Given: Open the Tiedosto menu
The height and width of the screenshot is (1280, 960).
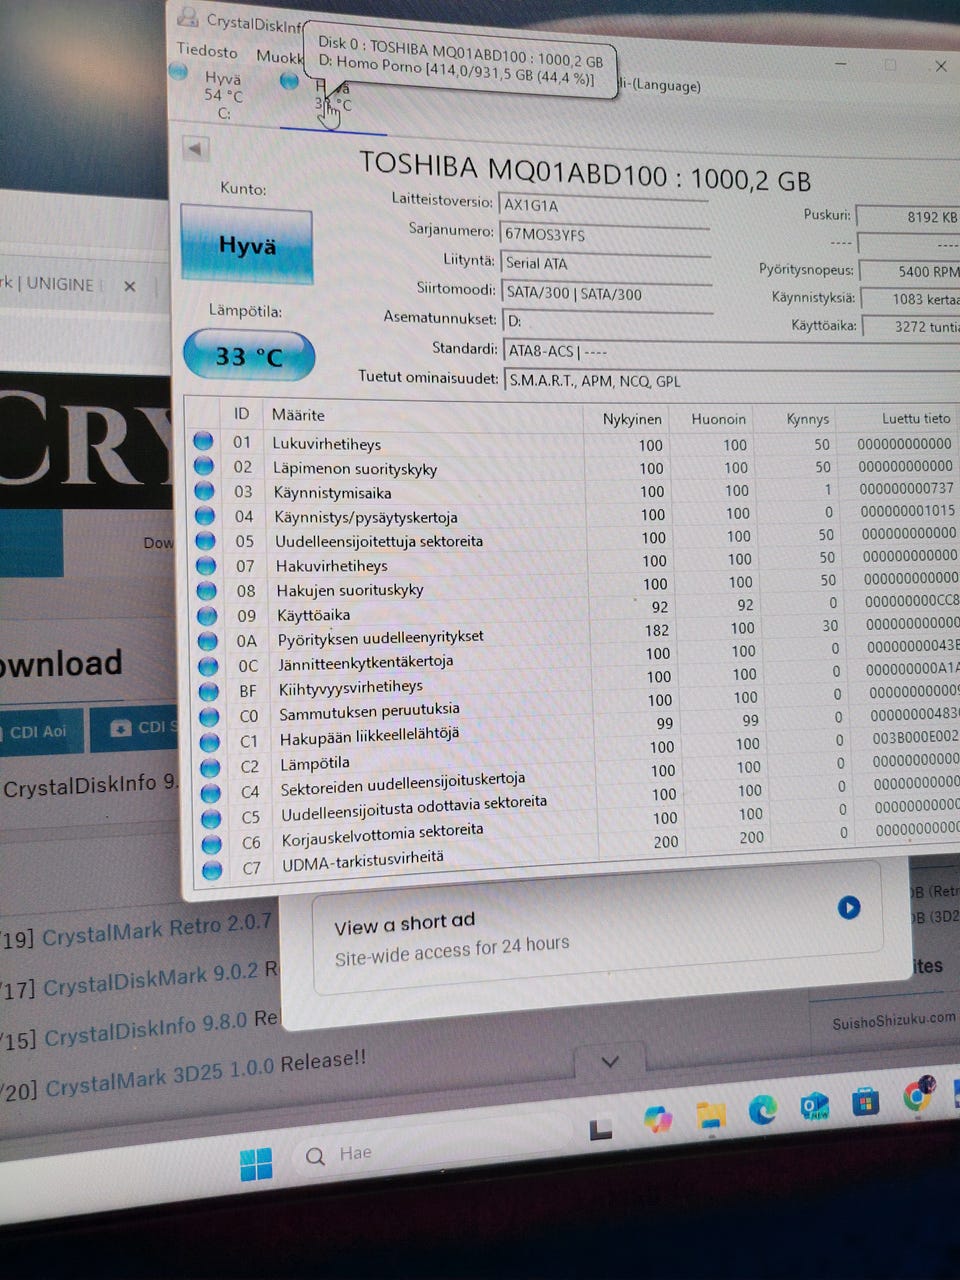Looking at the screenshot, I should (207, 50).
